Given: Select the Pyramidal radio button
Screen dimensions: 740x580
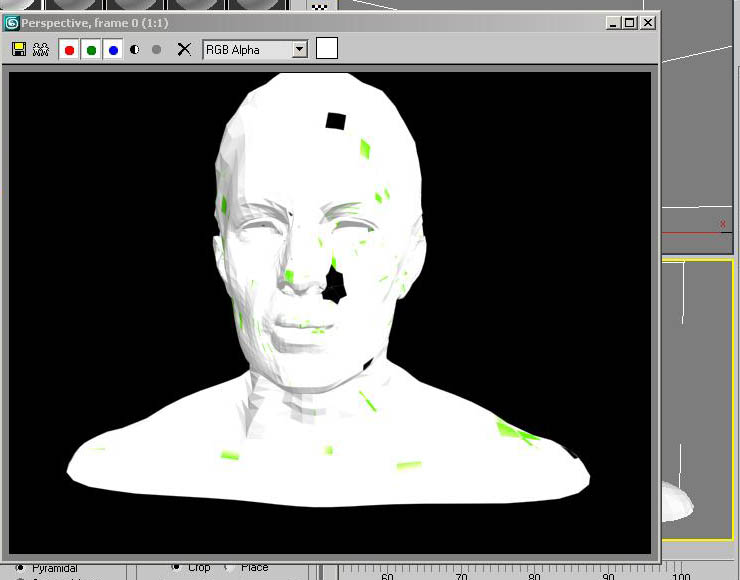Looking at the screenshot, I should (20, 568).
